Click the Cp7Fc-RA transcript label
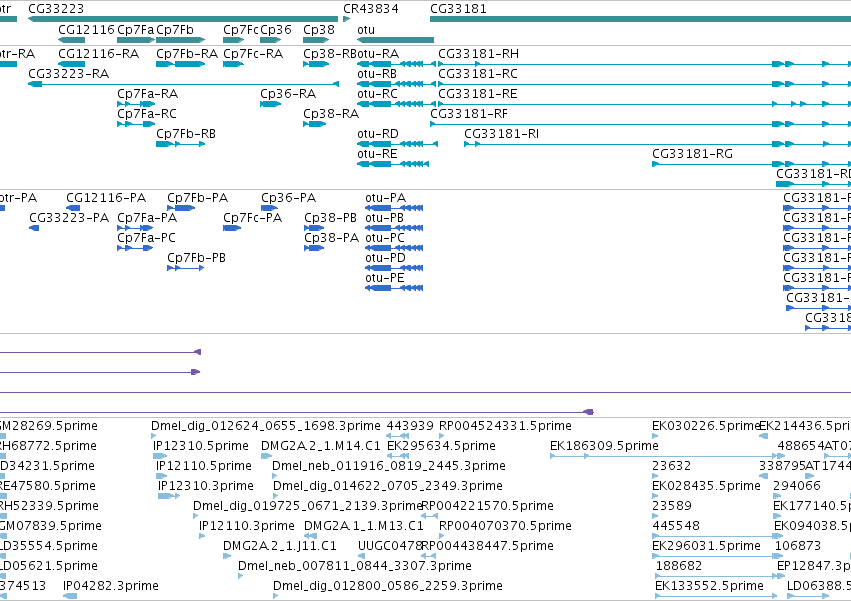The height and width of the screenshot is (601, 851). click(253, 54)
